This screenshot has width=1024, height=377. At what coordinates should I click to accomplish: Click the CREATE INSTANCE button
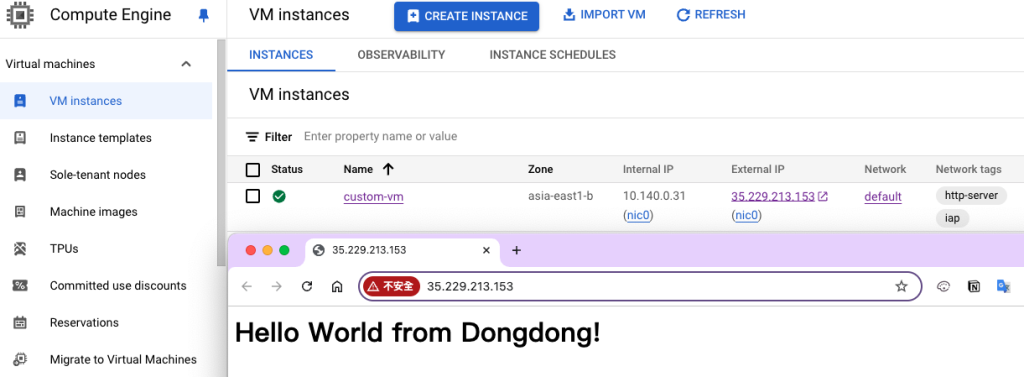tap(466, 16)
